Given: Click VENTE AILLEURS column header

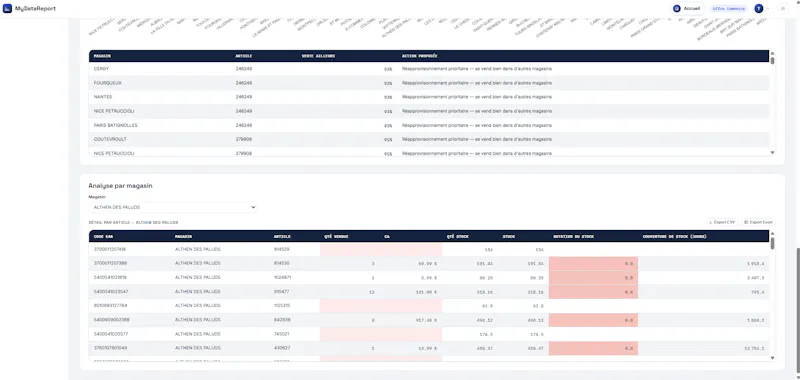Looking at the screenshot, I should tap(318, 56).
